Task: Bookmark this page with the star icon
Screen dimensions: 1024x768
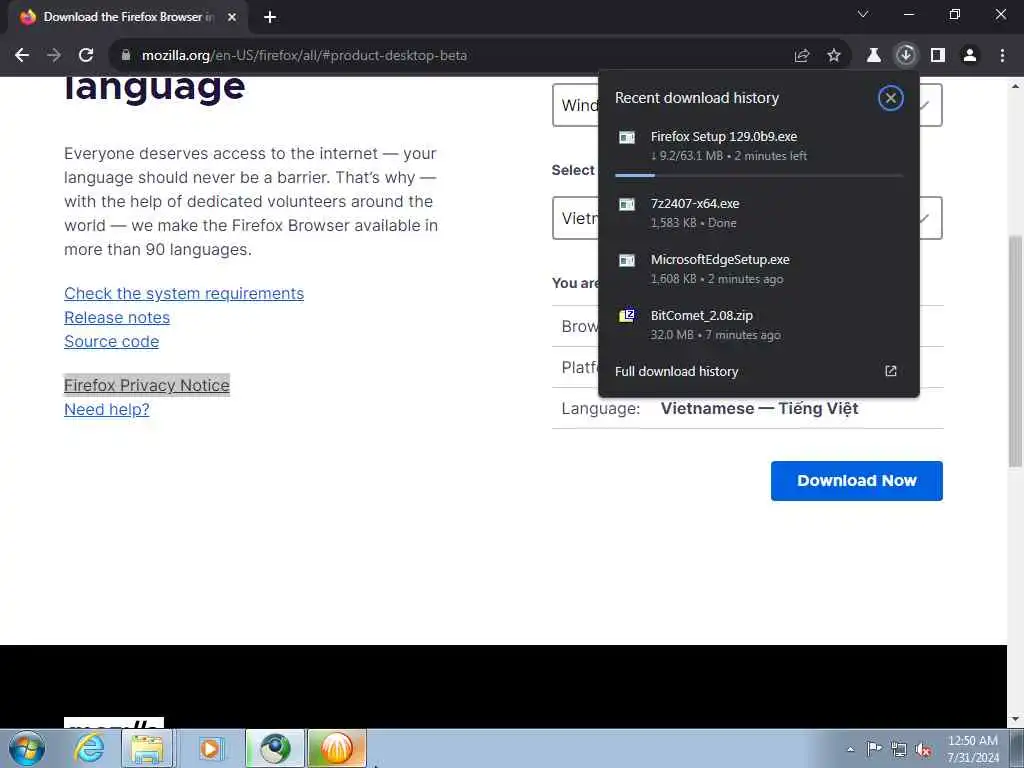Action: (x=834, y=56)
